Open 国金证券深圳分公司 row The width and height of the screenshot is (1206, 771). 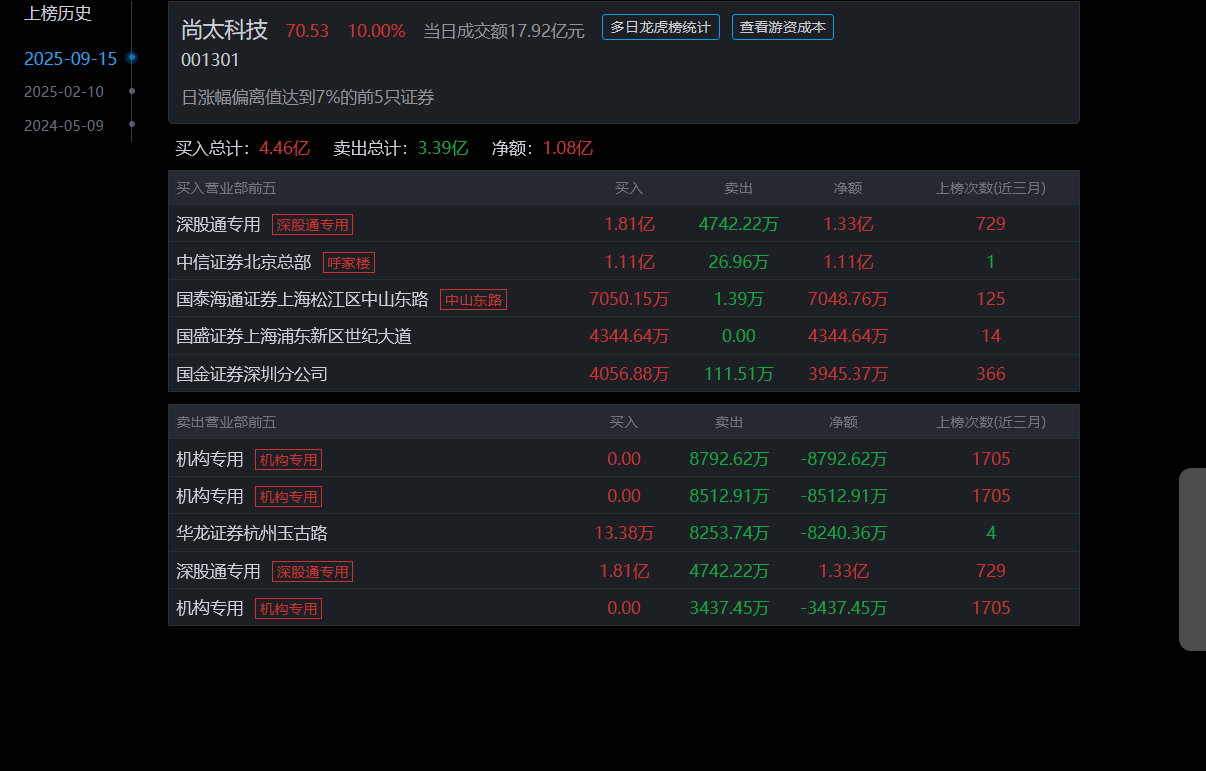point(624,374)
